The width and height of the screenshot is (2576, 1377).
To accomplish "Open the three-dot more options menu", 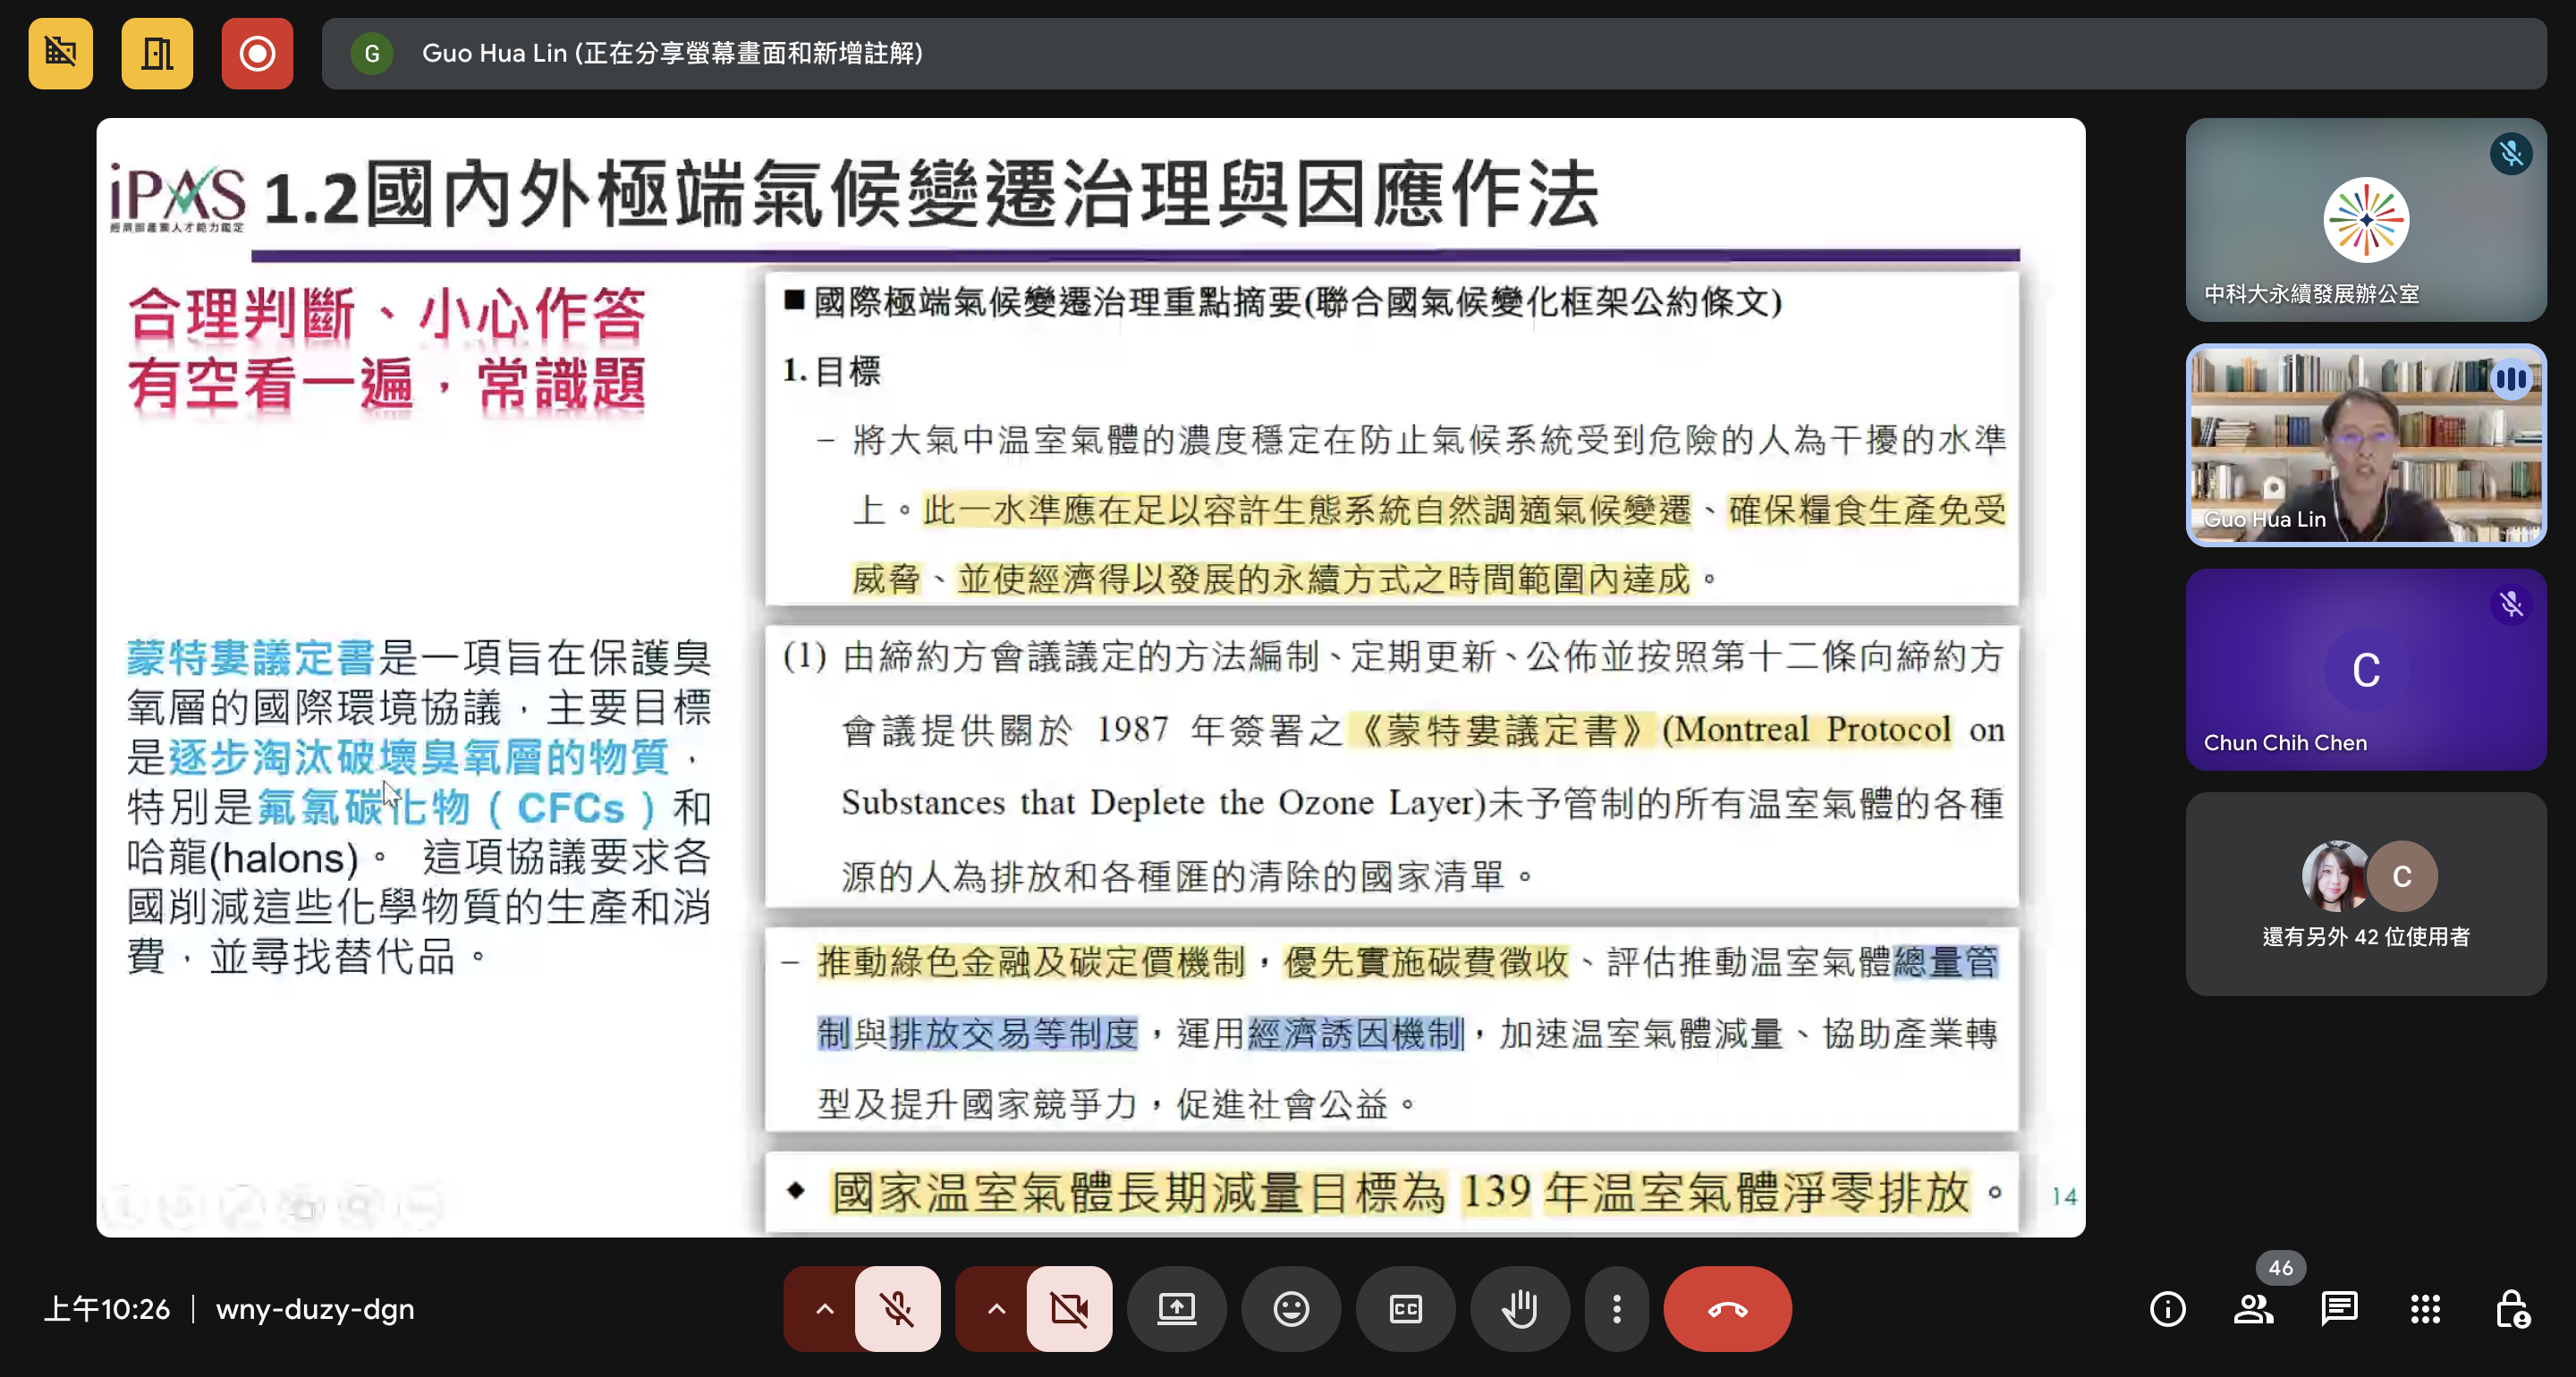I will coord(1616,1308).
